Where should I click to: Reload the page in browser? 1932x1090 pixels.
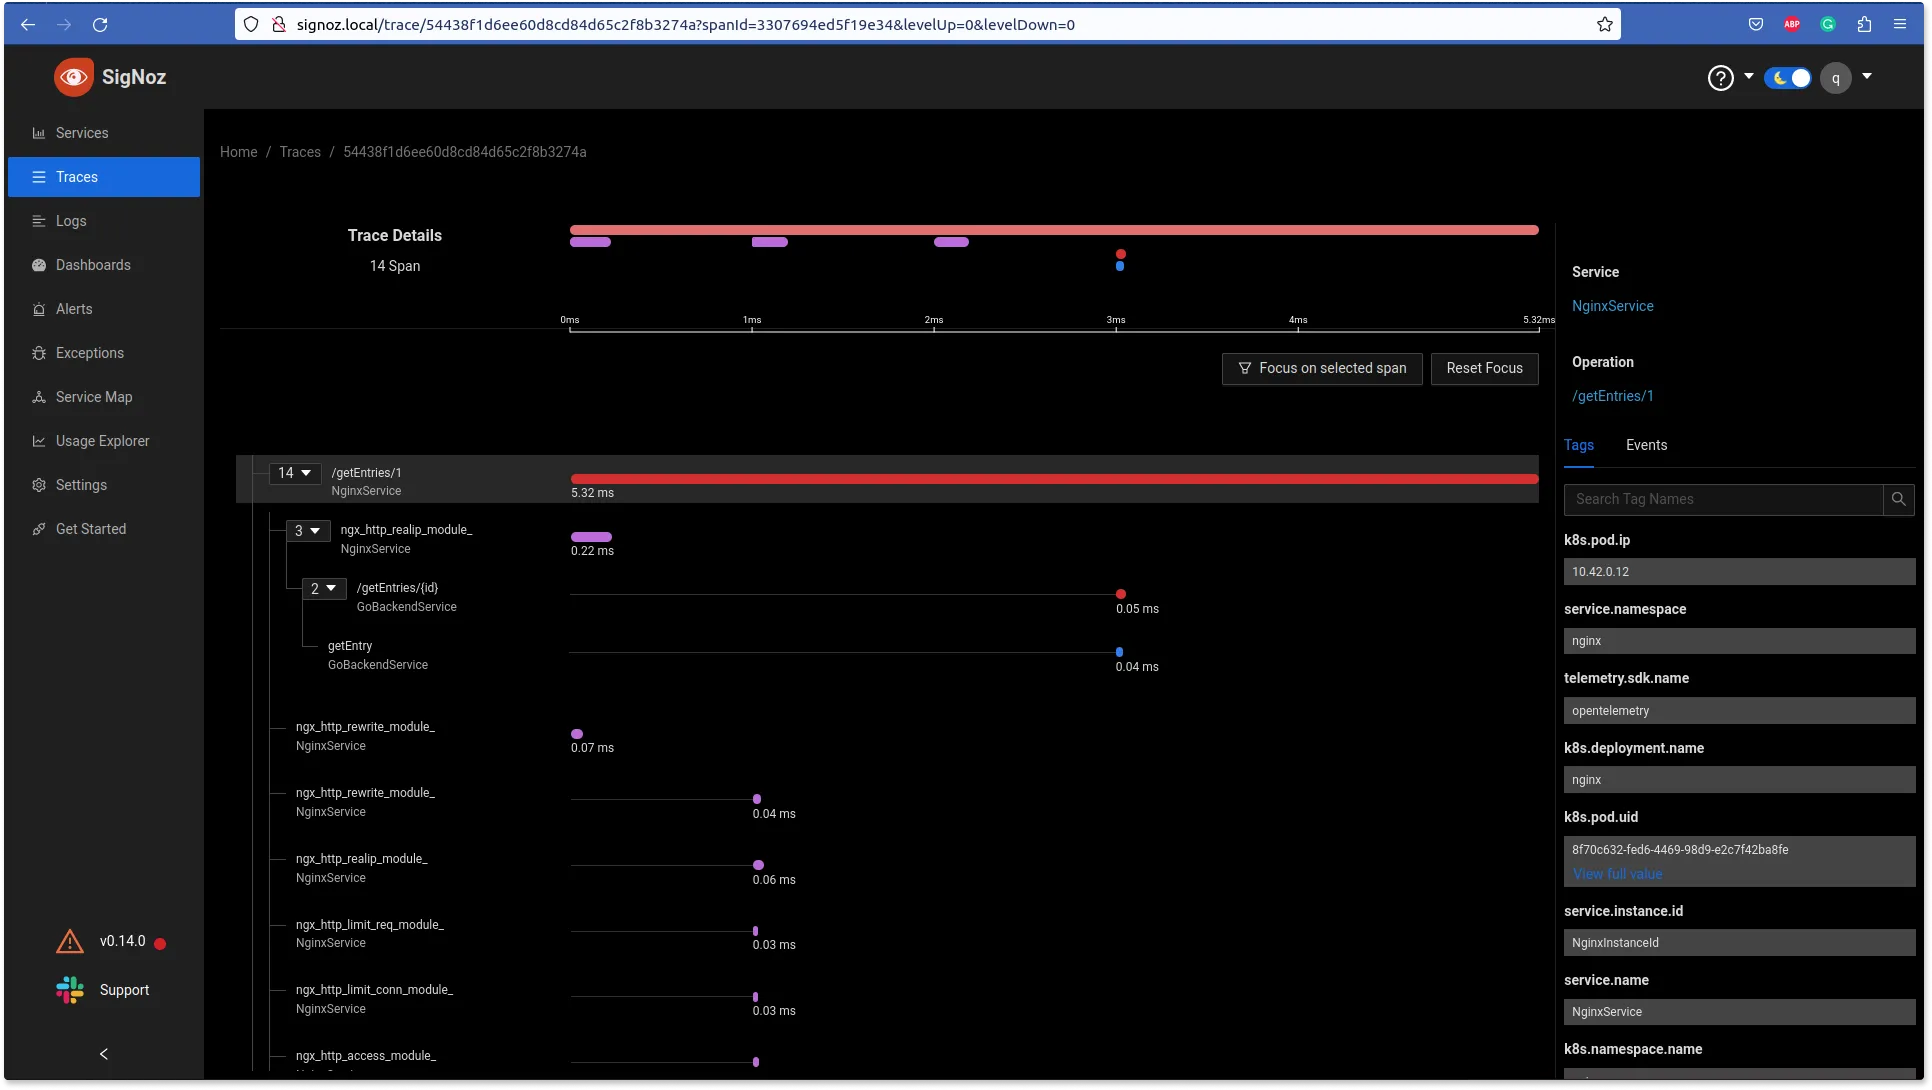coord(100,24)
